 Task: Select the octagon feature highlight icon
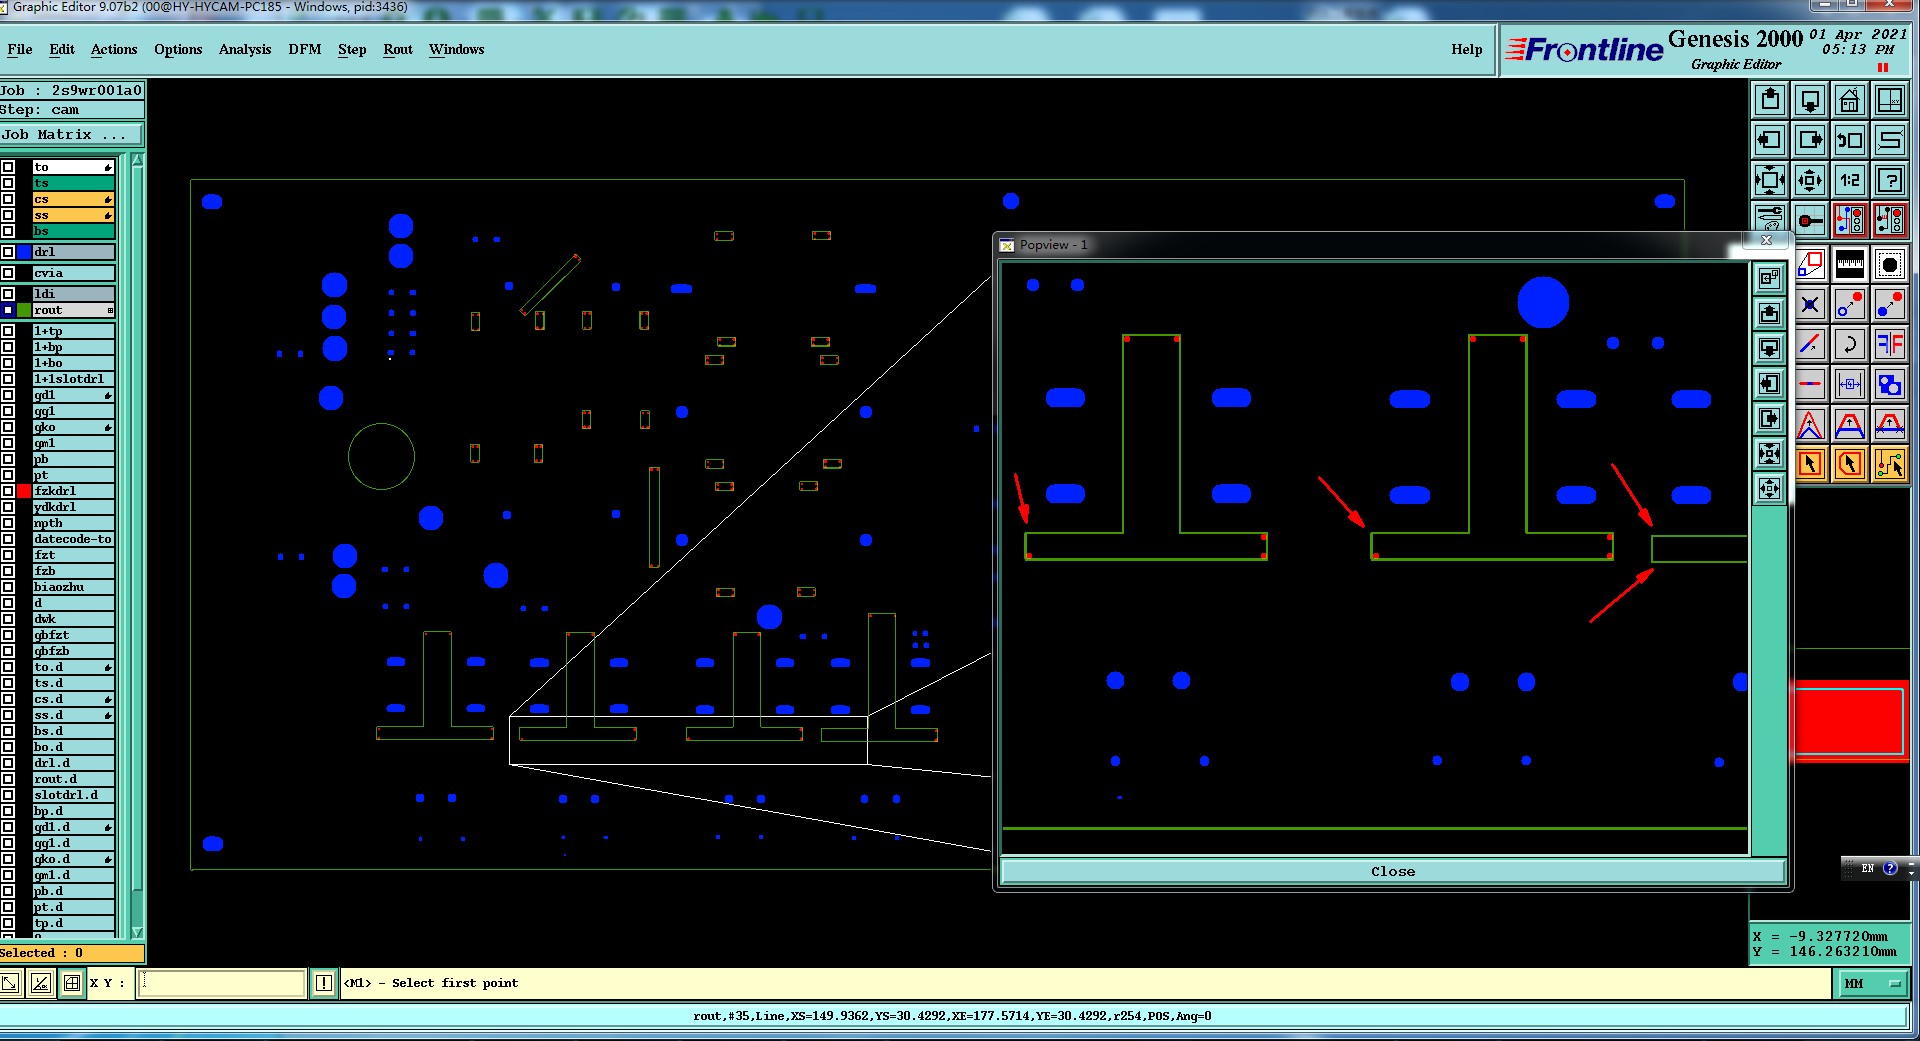coord(1890,265)
